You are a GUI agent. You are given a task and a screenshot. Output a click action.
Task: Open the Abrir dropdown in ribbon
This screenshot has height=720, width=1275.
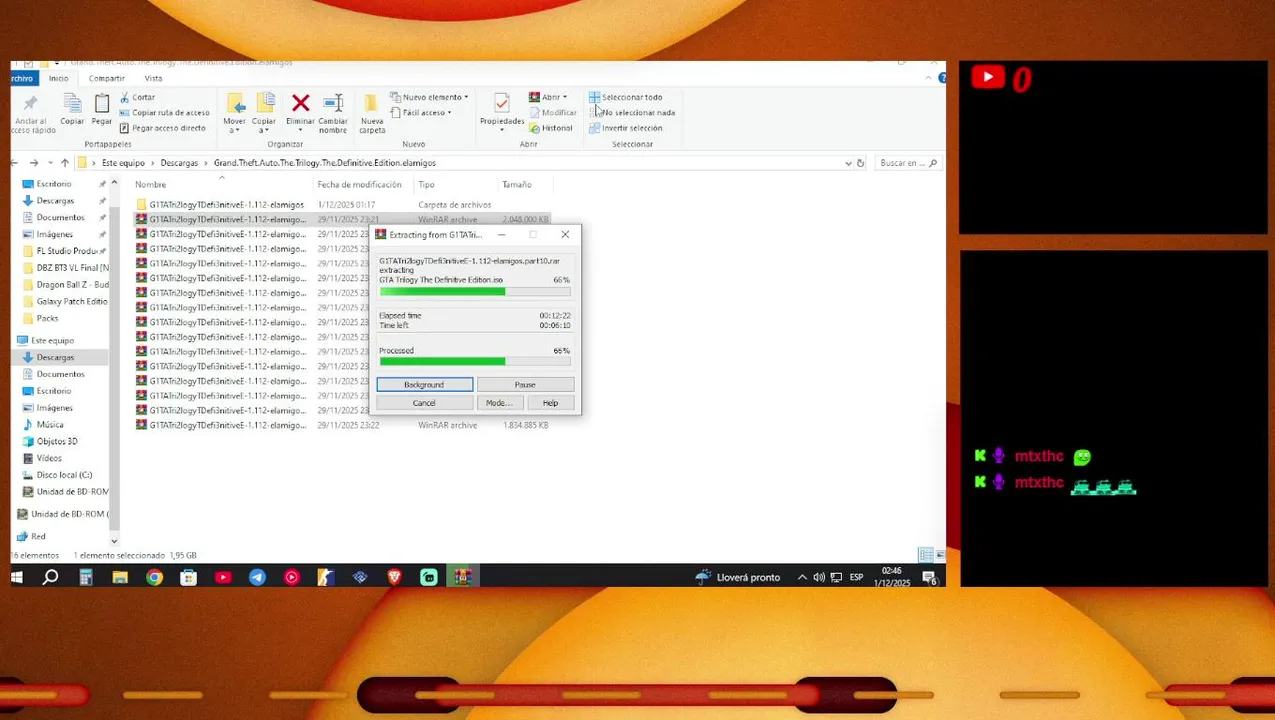pos(548,97)
